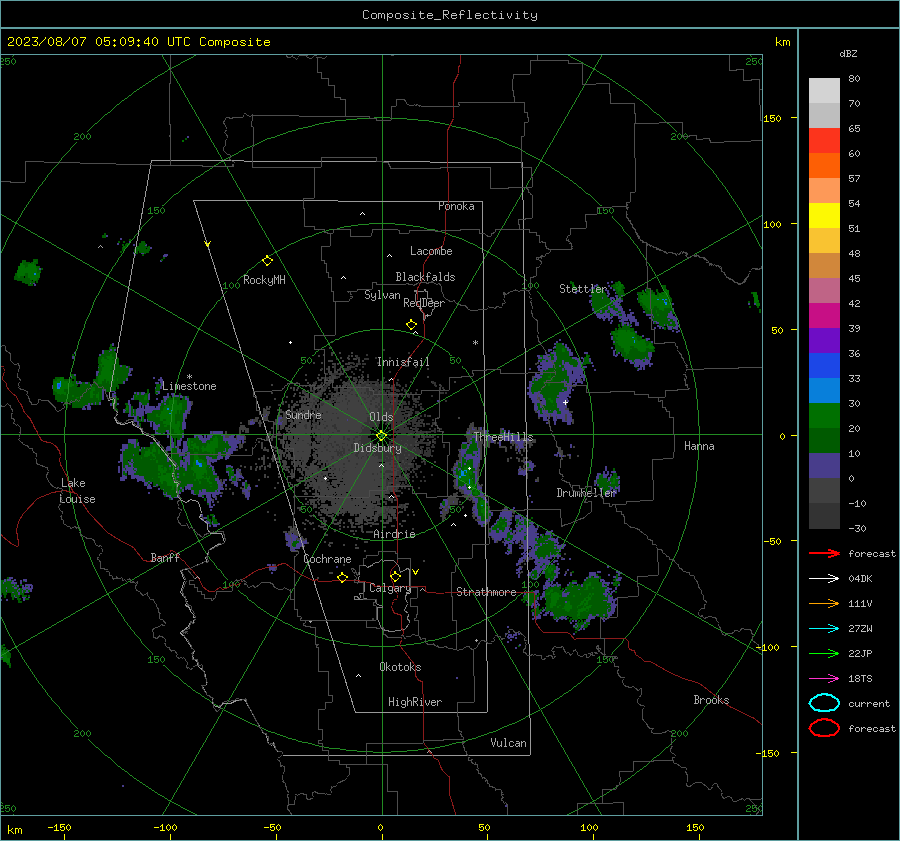Click the Blackfalds label
Screen dimensions: 900x841
click(x=425, y=277)
